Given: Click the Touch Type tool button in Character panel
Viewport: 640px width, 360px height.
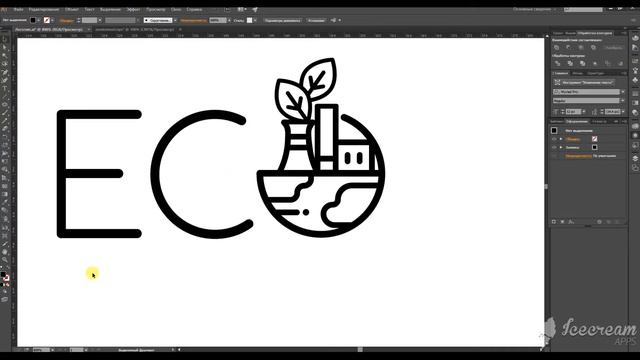Looking at the screenshot, I should pyautogui.click(x=584, y=82).
